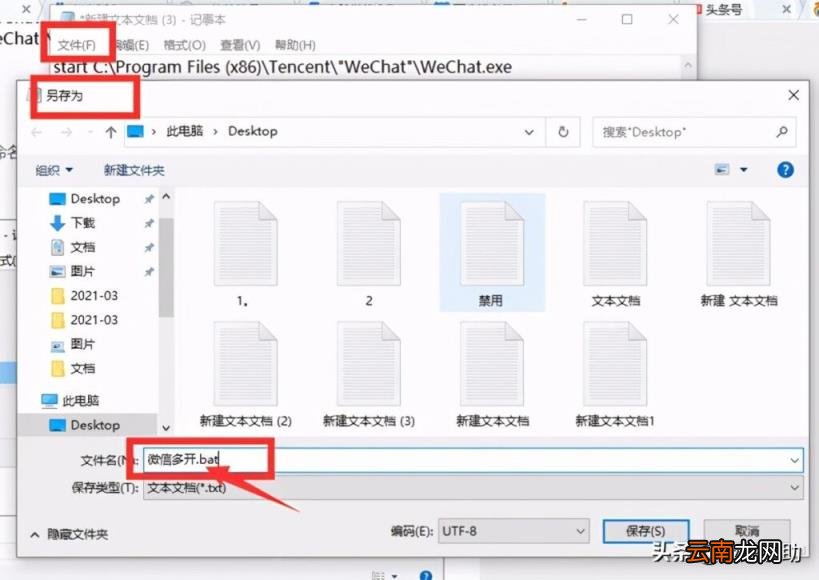
Task: Click the sidebar scroll down arrow
Action: click(x=166, y=428)
